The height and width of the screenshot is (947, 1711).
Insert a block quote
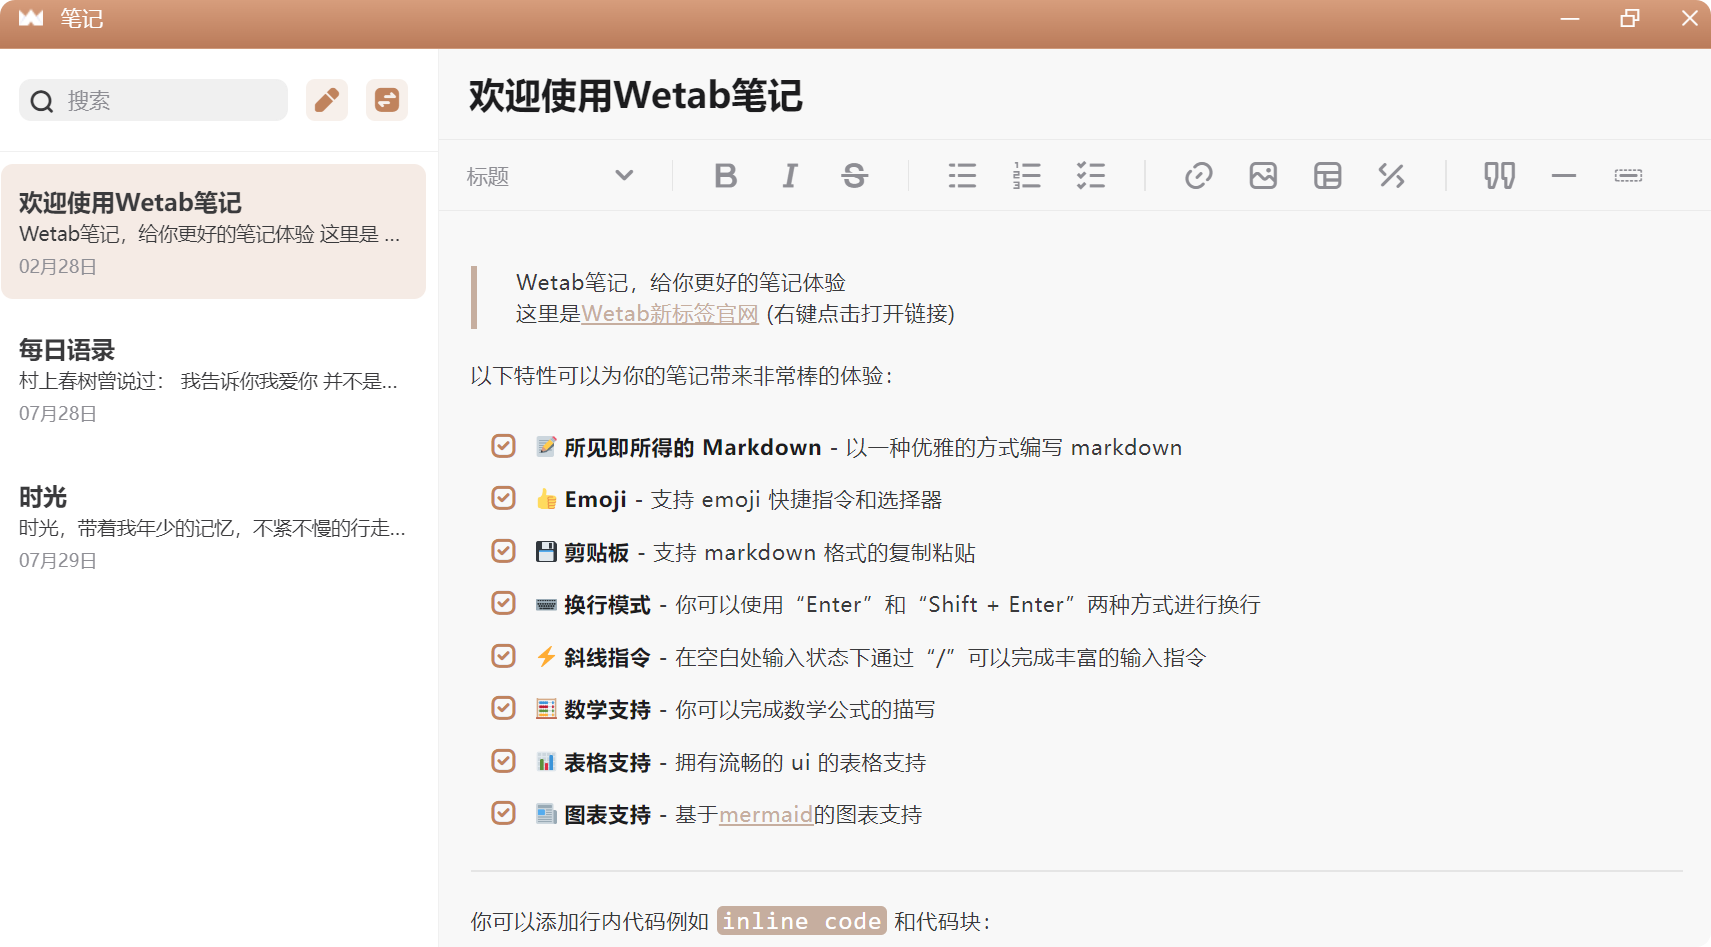tap(1499, 176)
